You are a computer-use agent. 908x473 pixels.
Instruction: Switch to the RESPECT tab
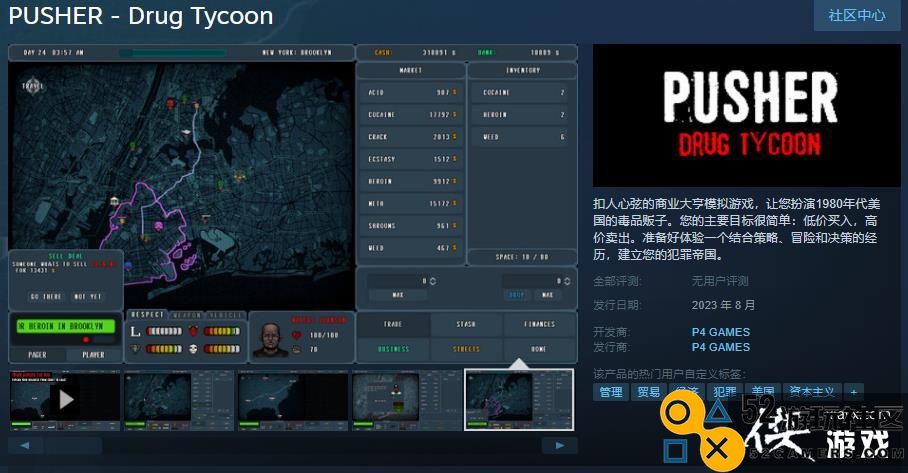pos(147,314)
